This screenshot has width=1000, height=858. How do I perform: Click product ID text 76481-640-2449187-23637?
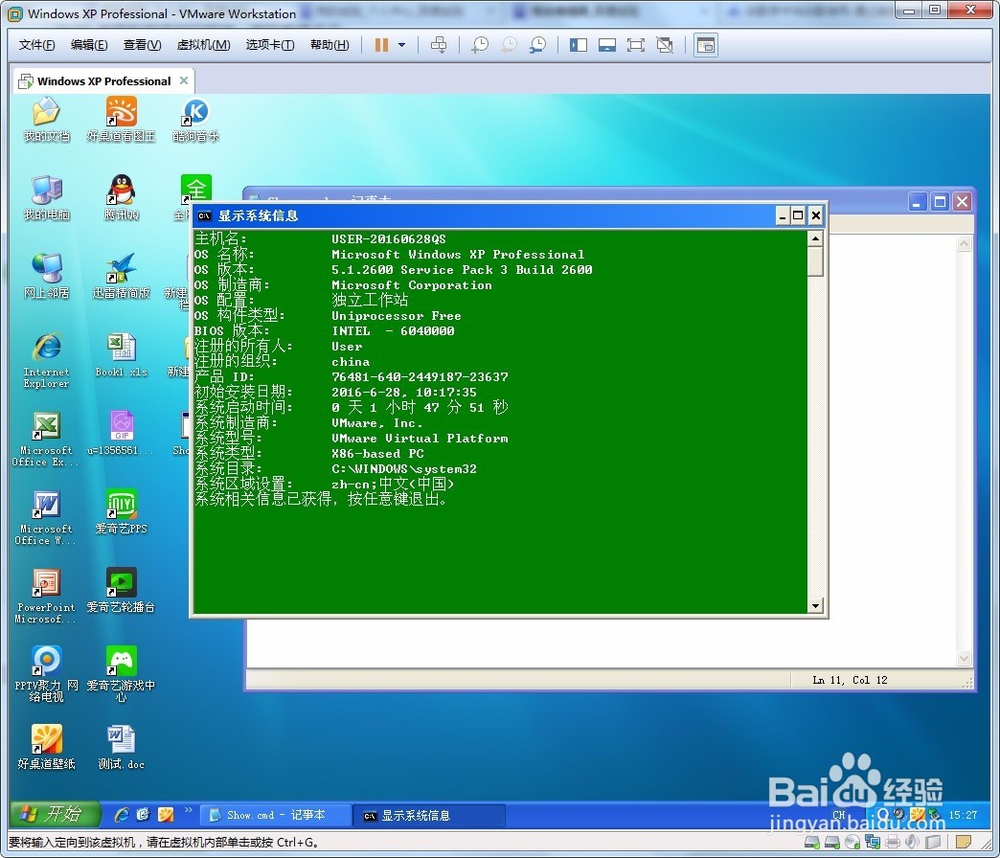pyautogui.click(x=420, y=377)
